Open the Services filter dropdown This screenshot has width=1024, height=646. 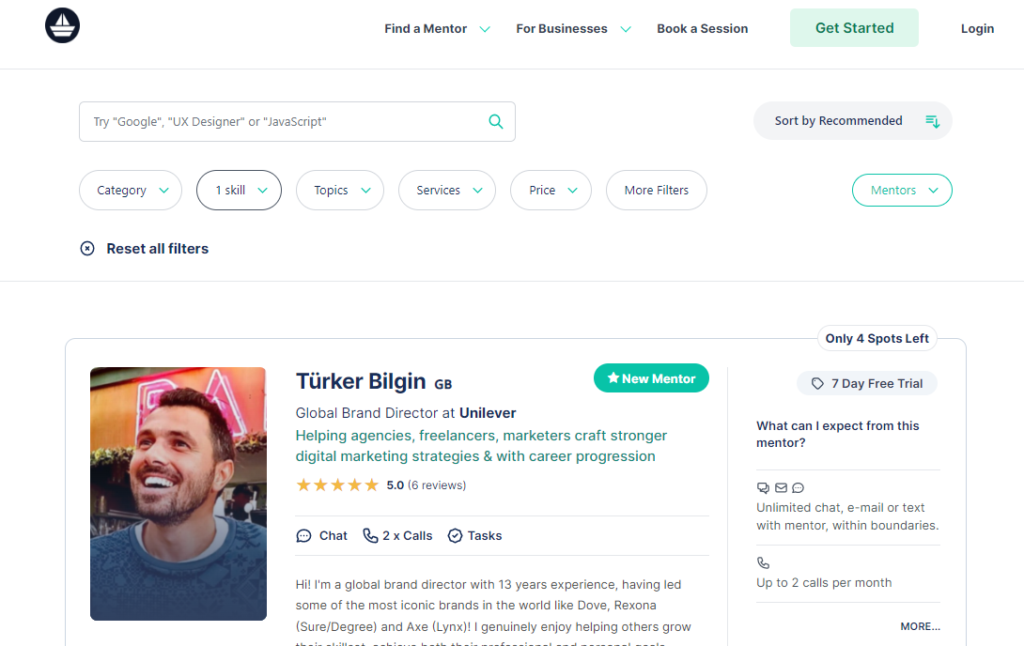[446, 190]
